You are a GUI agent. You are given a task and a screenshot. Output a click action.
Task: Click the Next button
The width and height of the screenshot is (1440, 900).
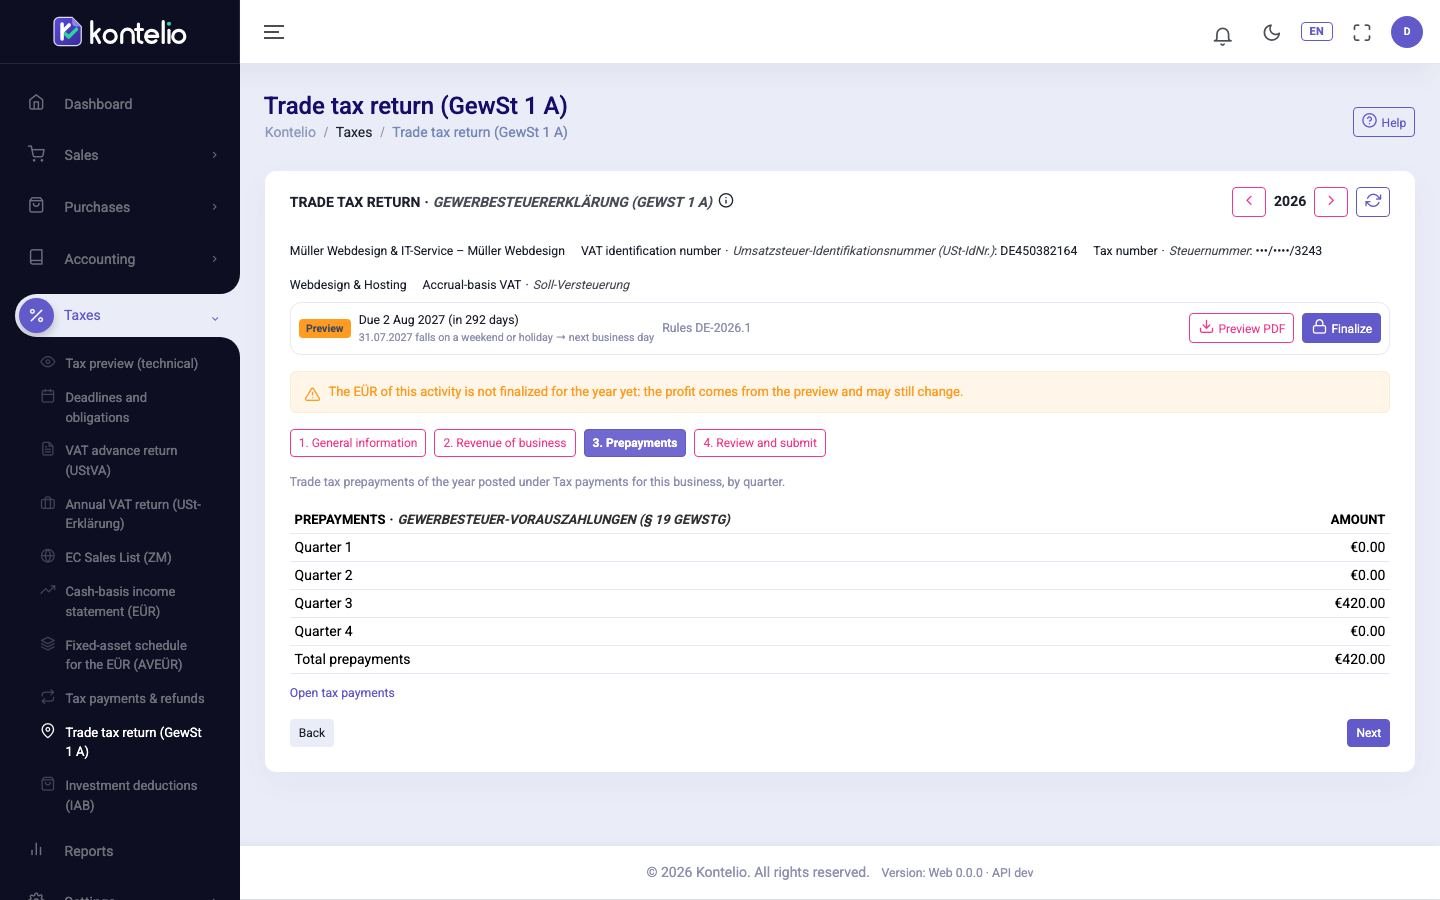(x=1368, y=733)
